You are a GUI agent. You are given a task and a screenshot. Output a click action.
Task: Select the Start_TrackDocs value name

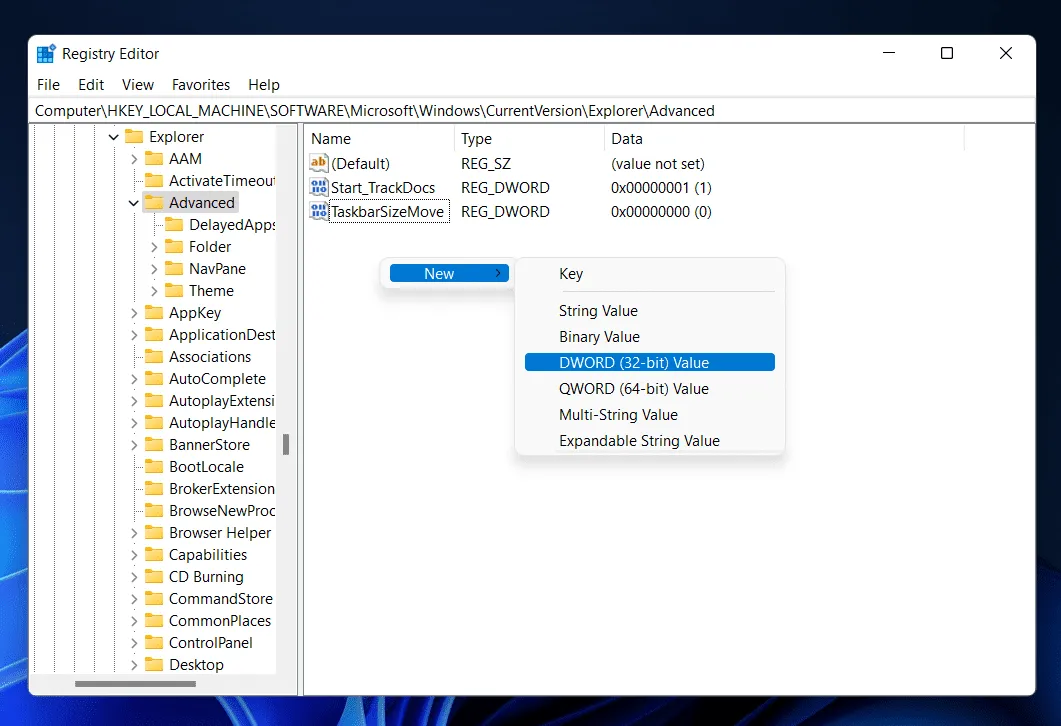[x=383, y=187]
